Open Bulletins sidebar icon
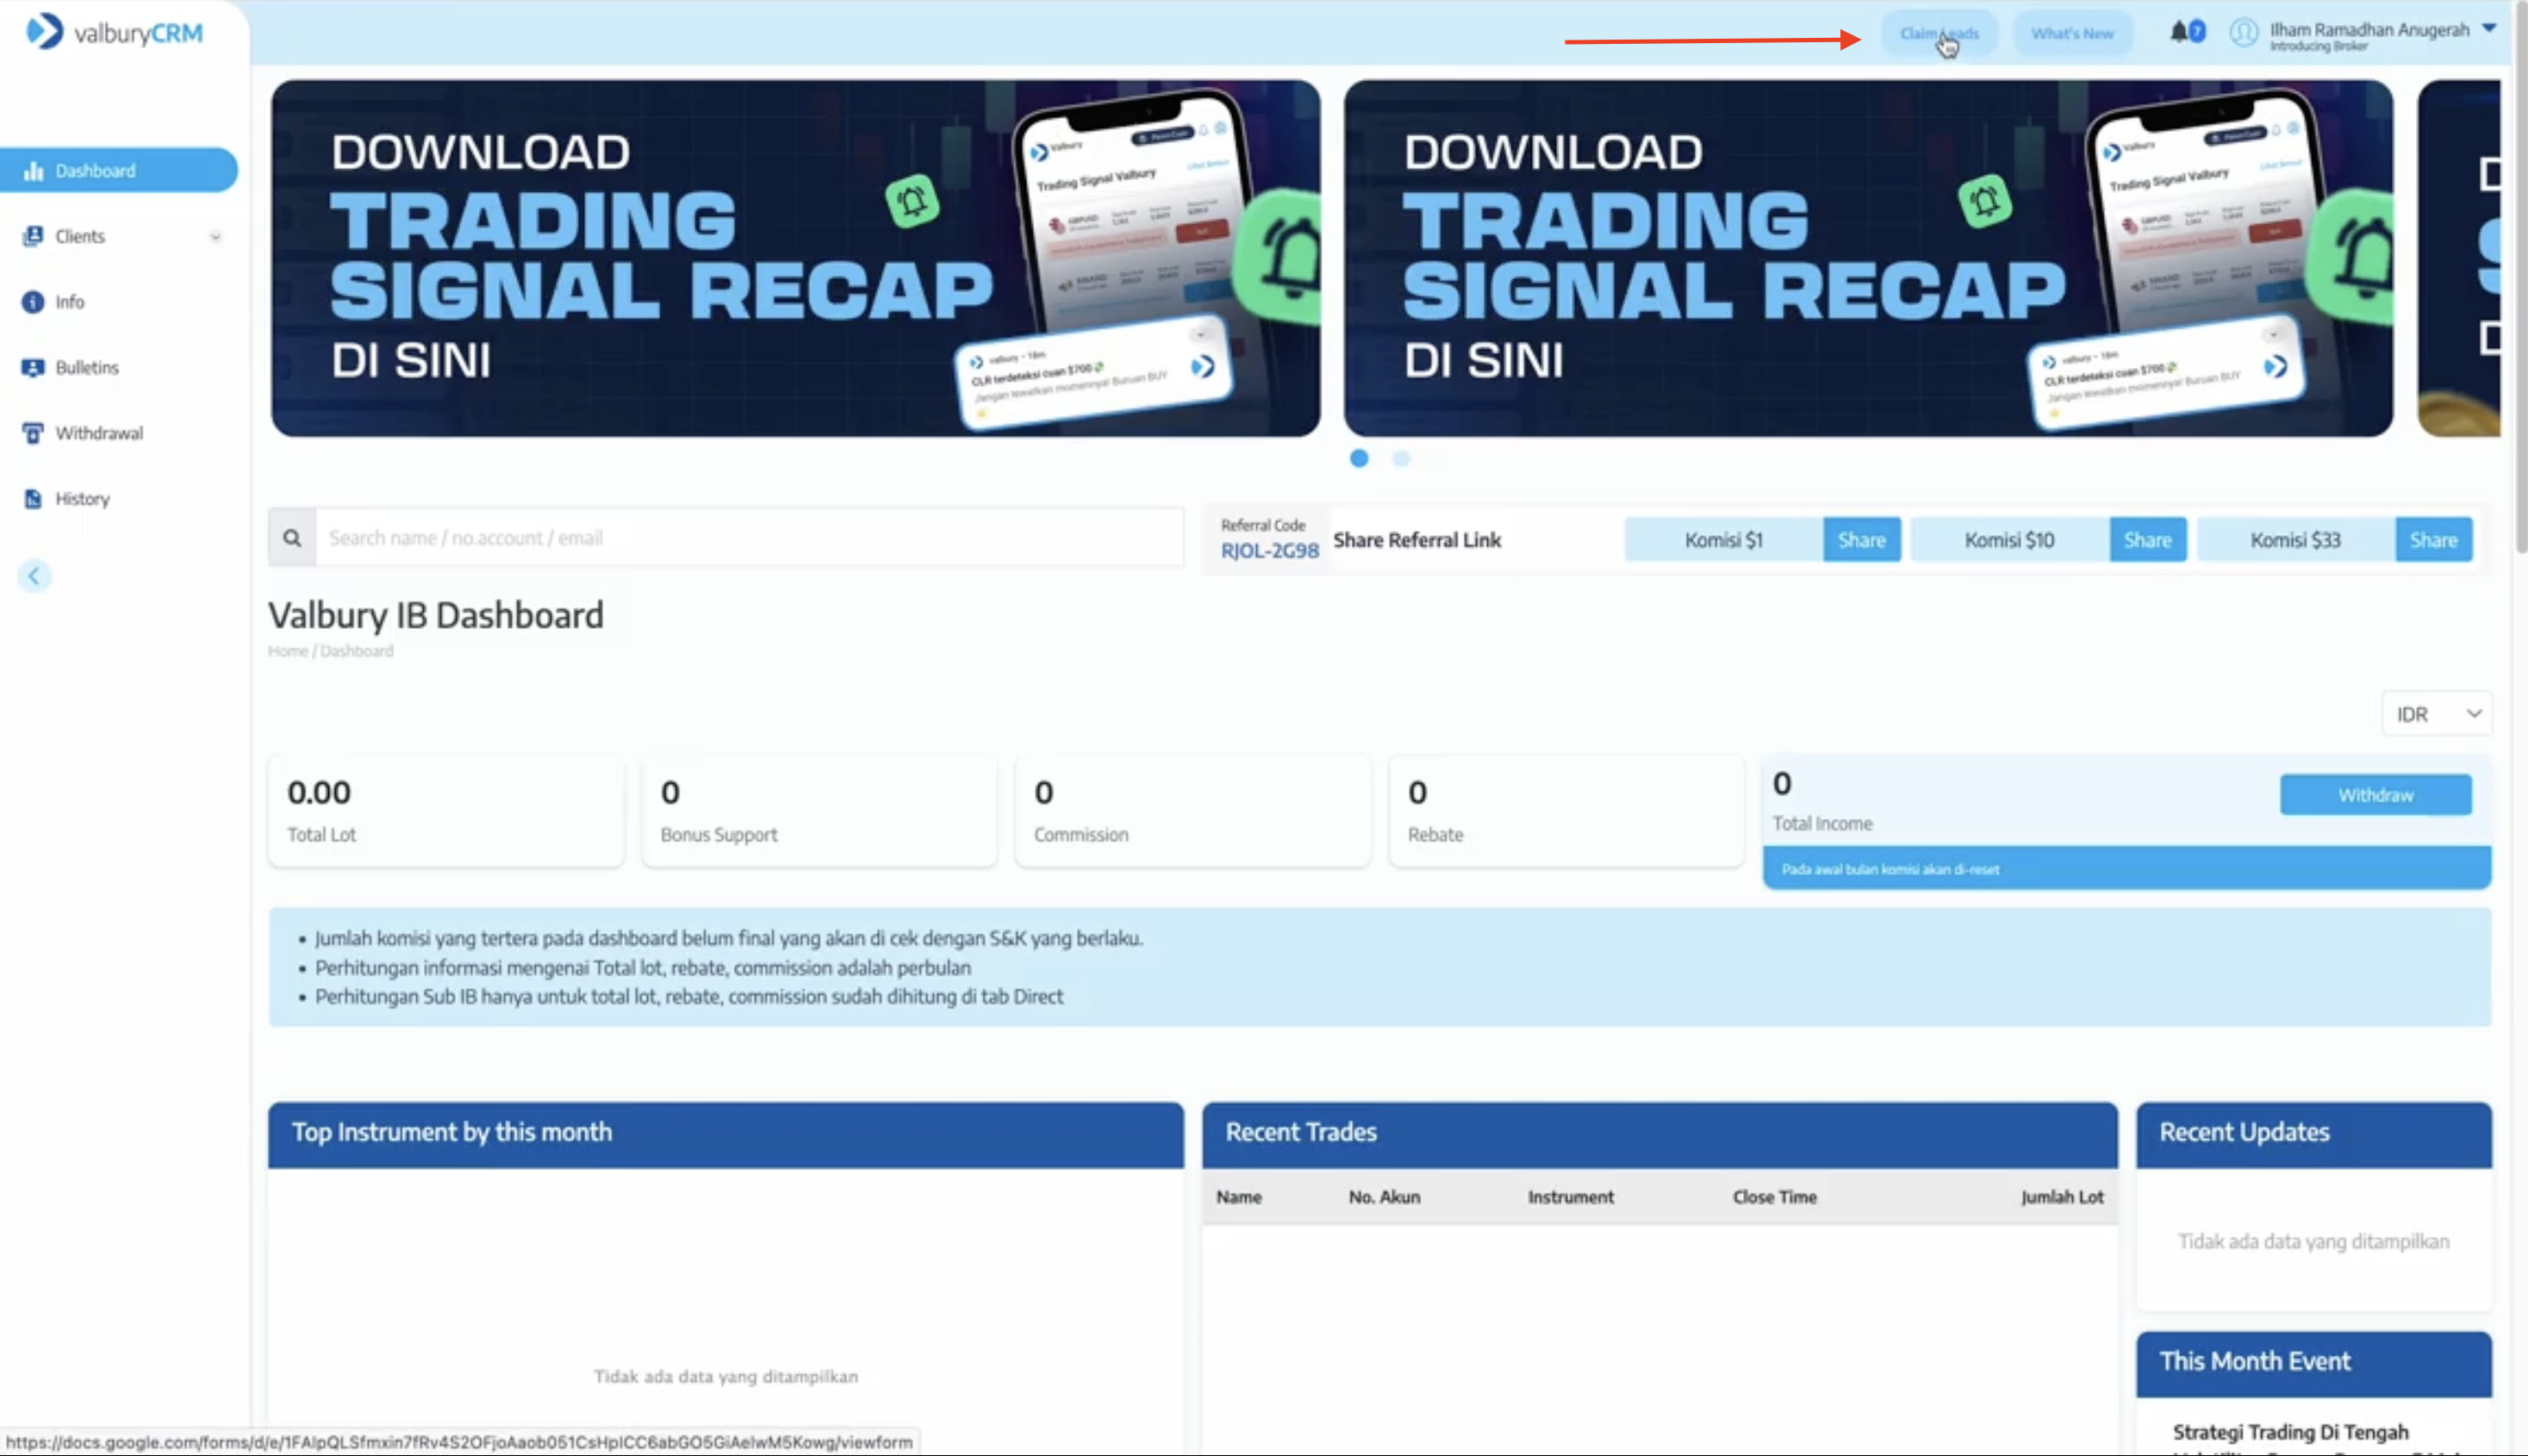 33,368
